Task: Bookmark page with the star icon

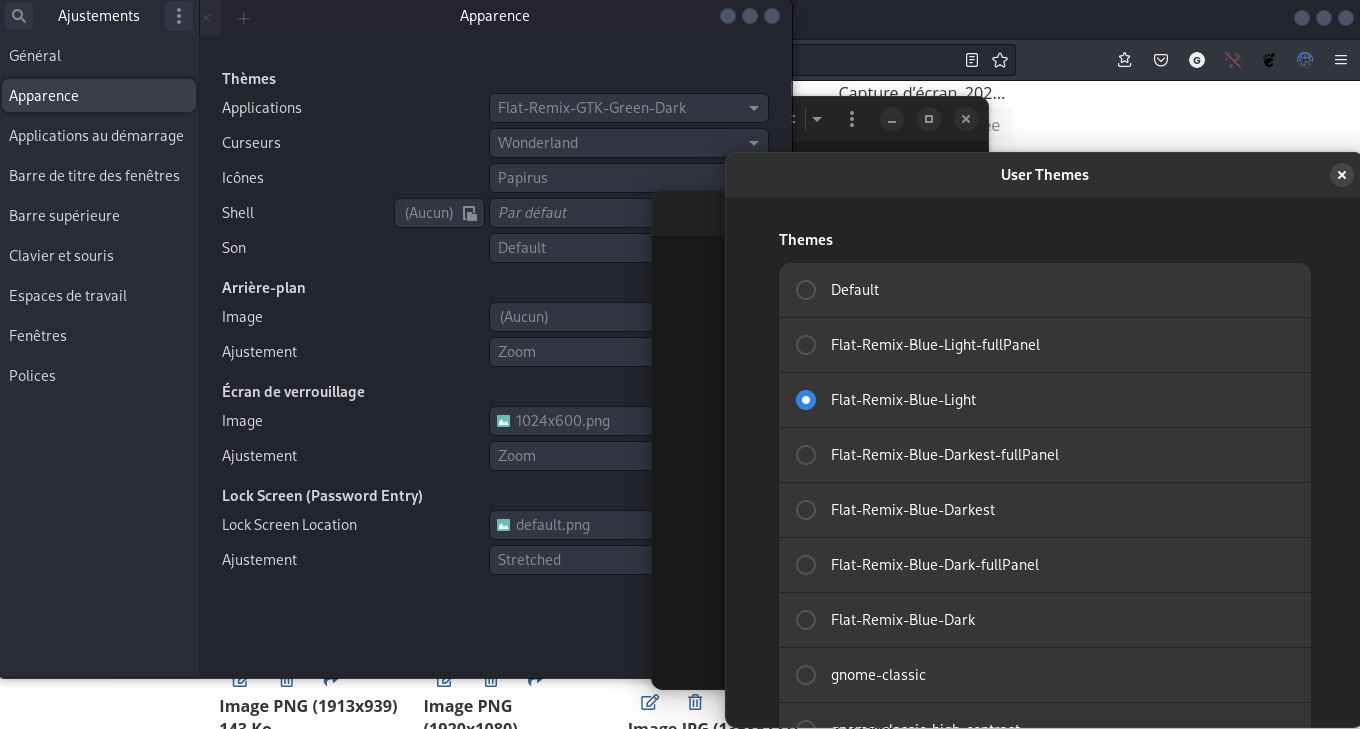Action: [1000, 60]
